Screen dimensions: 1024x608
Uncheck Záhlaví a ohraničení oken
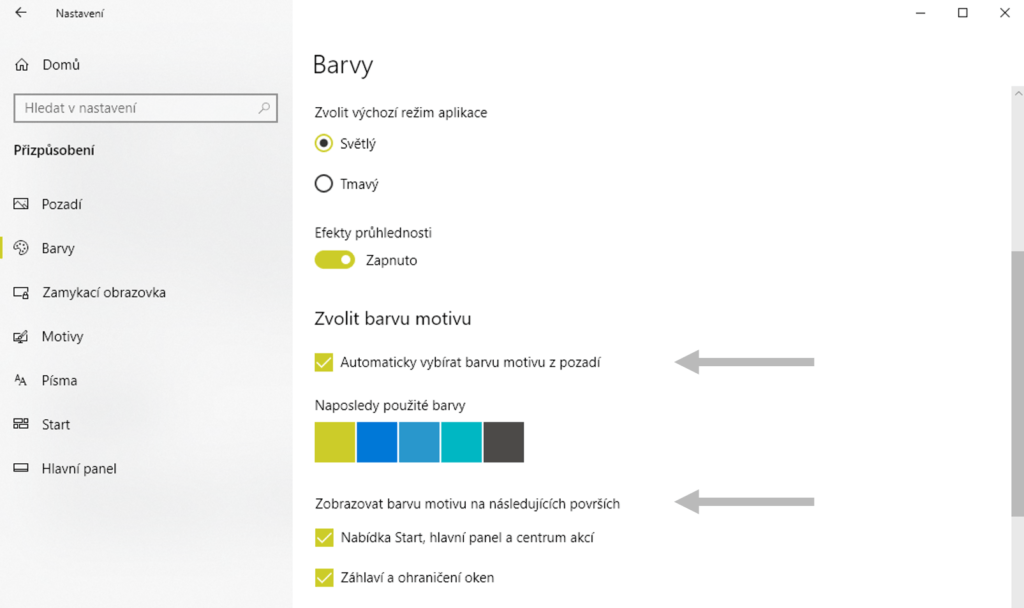click(x=324, y=577)
